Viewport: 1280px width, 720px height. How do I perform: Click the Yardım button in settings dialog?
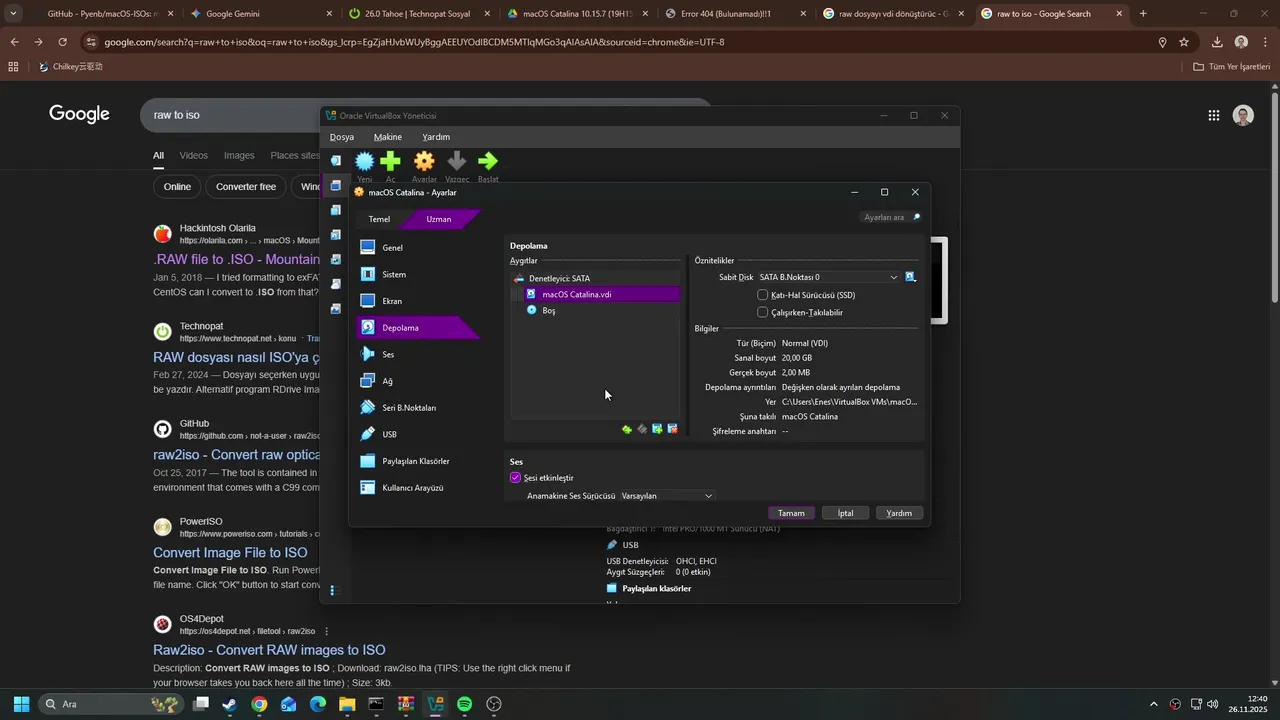tap(899, 513)
